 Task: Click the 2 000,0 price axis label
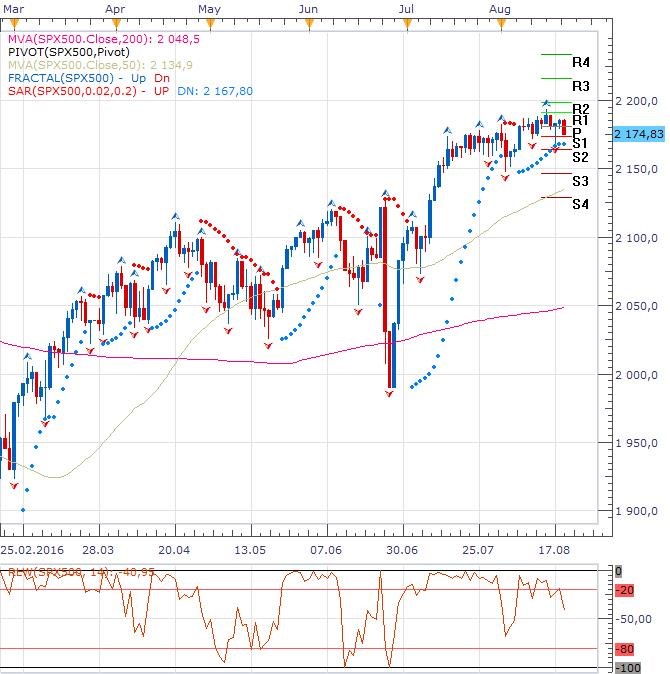click(x=636, y=375)
